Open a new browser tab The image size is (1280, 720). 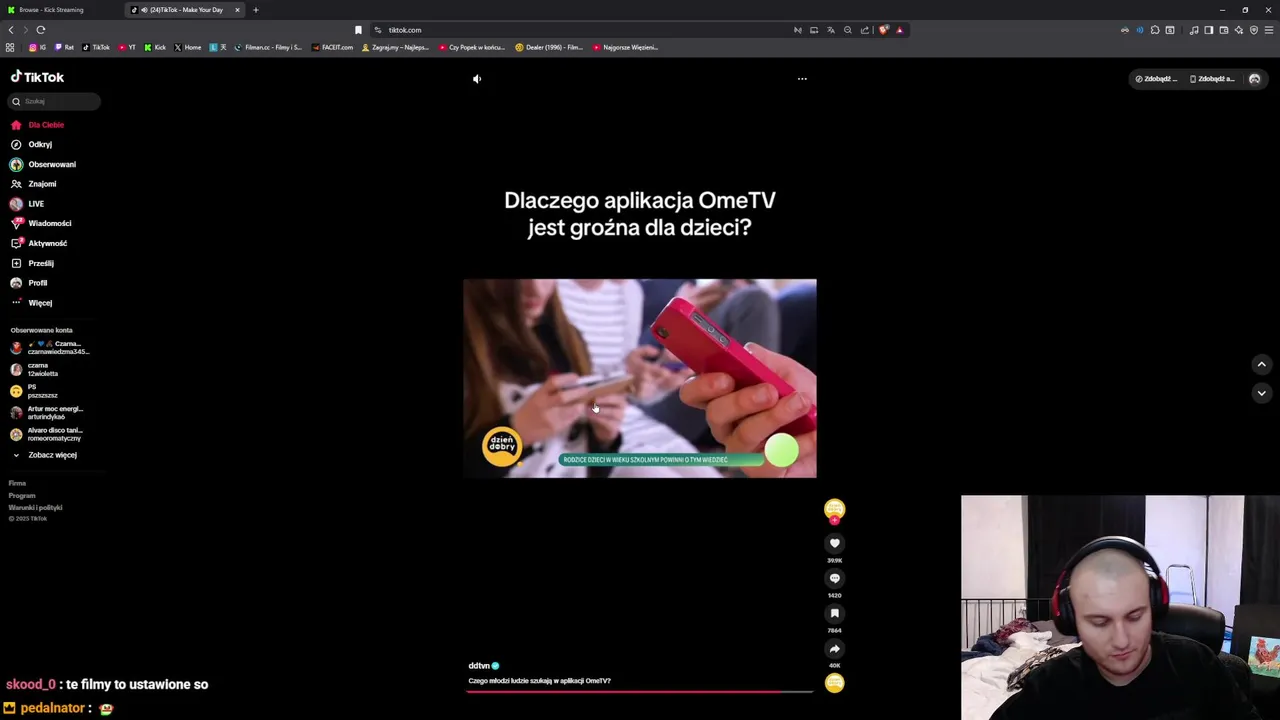(x=255, y=10)
